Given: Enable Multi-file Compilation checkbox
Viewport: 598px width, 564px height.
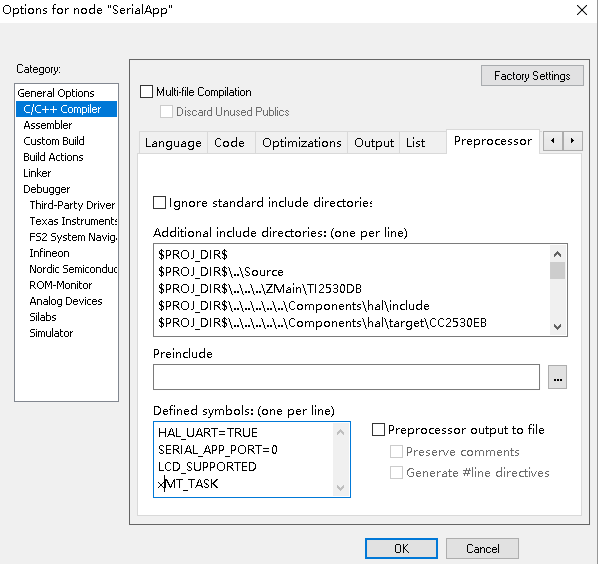Looking at the screenshot, I should (x=146, y=92).
